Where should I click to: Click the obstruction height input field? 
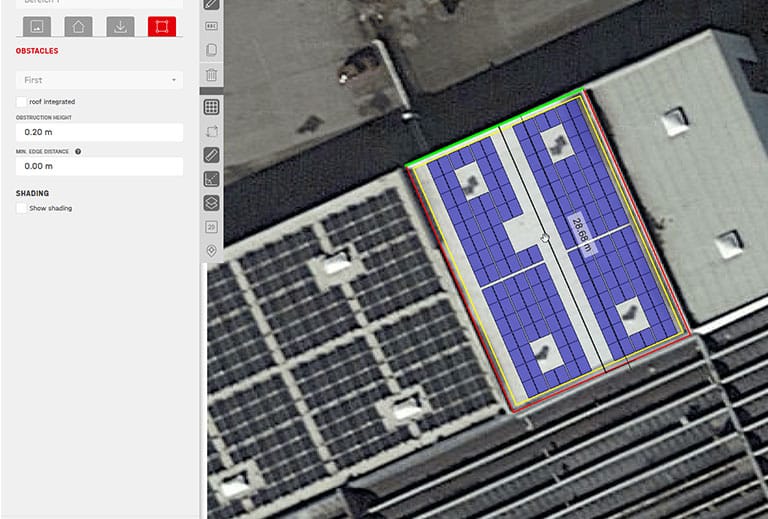tap(99, 132)
